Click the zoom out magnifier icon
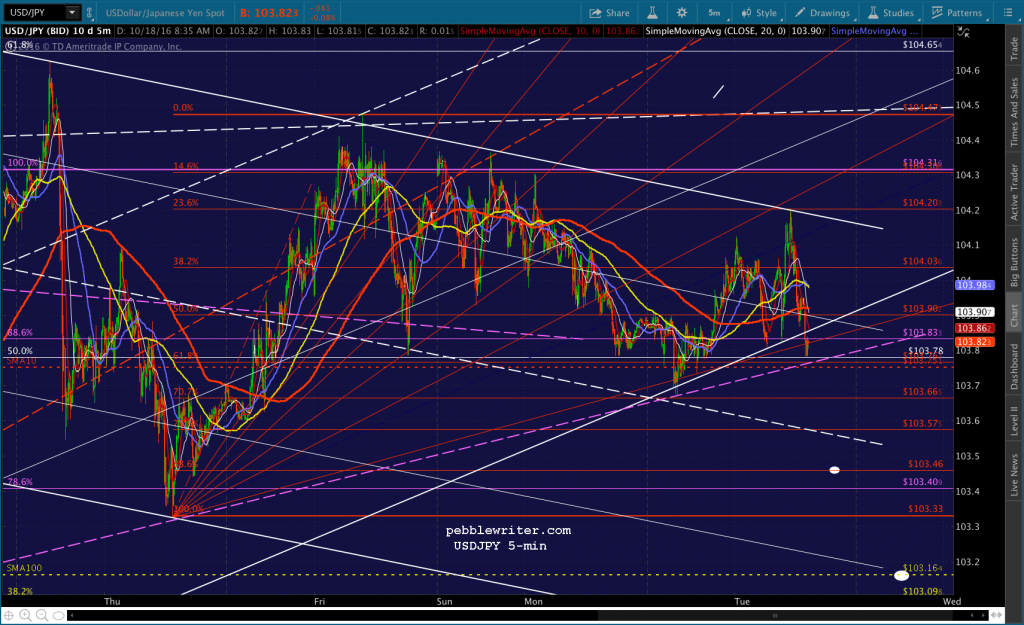Image resolution: width=1024 pixels, height=625 pixels. 42,615
